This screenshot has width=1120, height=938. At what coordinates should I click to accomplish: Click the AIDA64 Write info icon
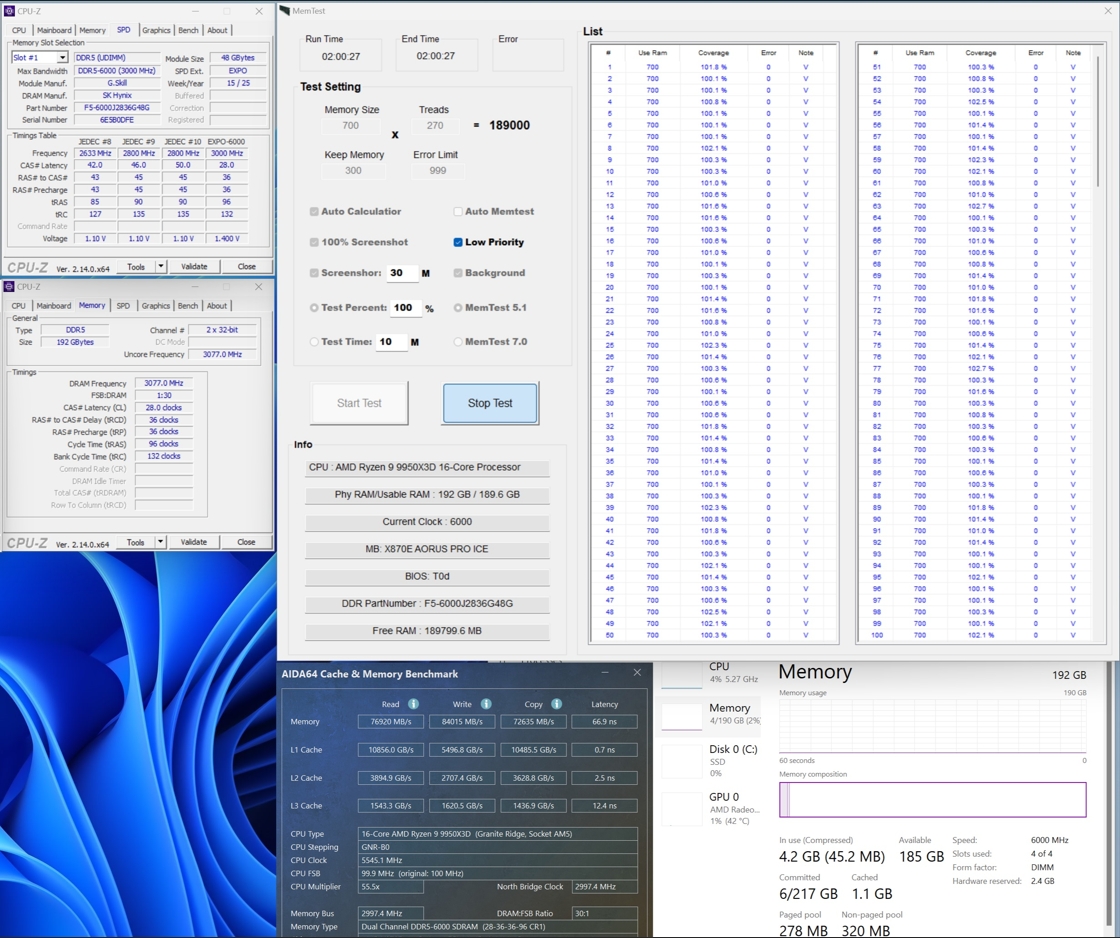coord(486,704)
